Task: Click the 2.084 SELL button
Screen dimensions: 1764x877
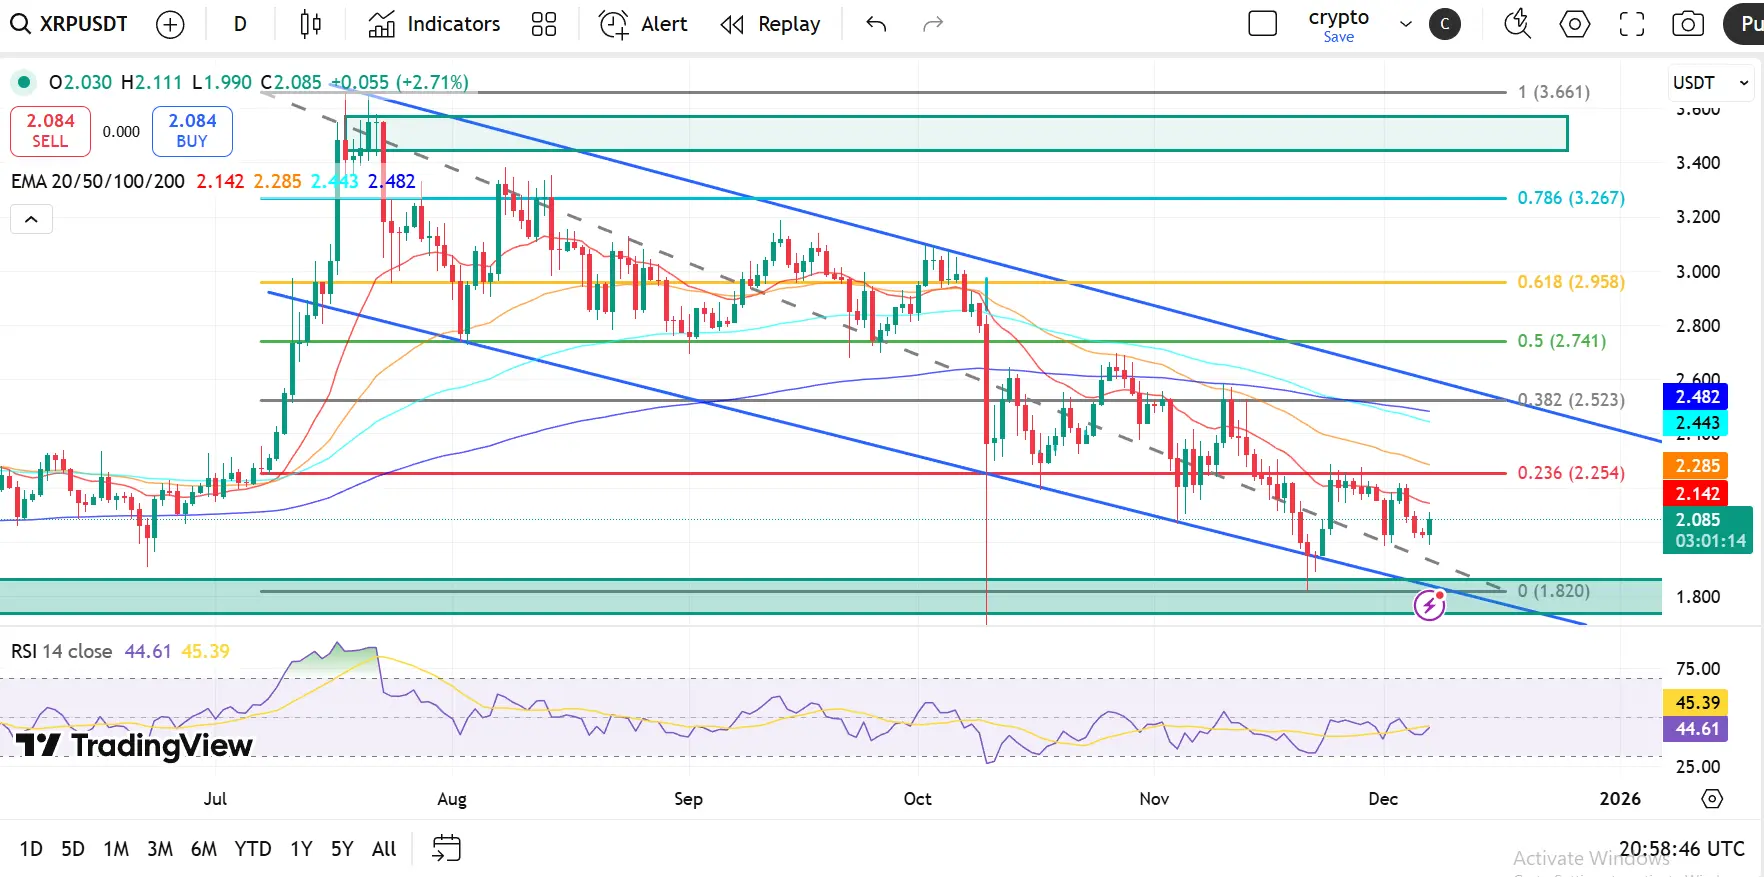Action: pyautogui.click(x=50, y=131)
